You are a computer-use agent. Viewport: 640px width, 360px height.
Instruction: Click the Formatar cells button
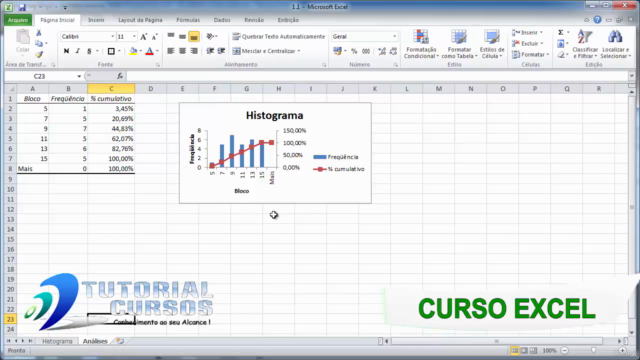(x=531, y=54)
